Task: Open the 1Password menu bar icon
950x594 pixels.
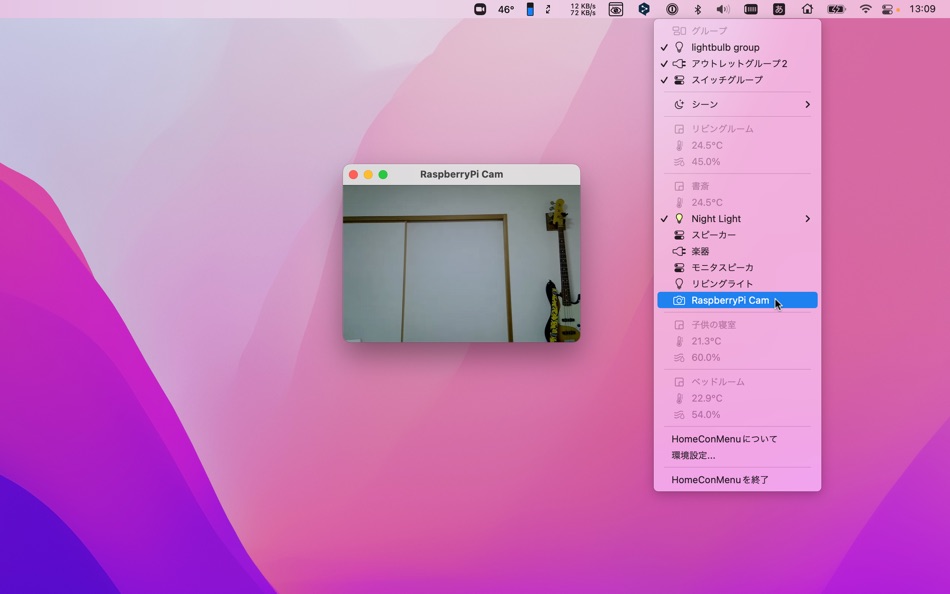Action: pyautogui.click(x=672, y=9)
